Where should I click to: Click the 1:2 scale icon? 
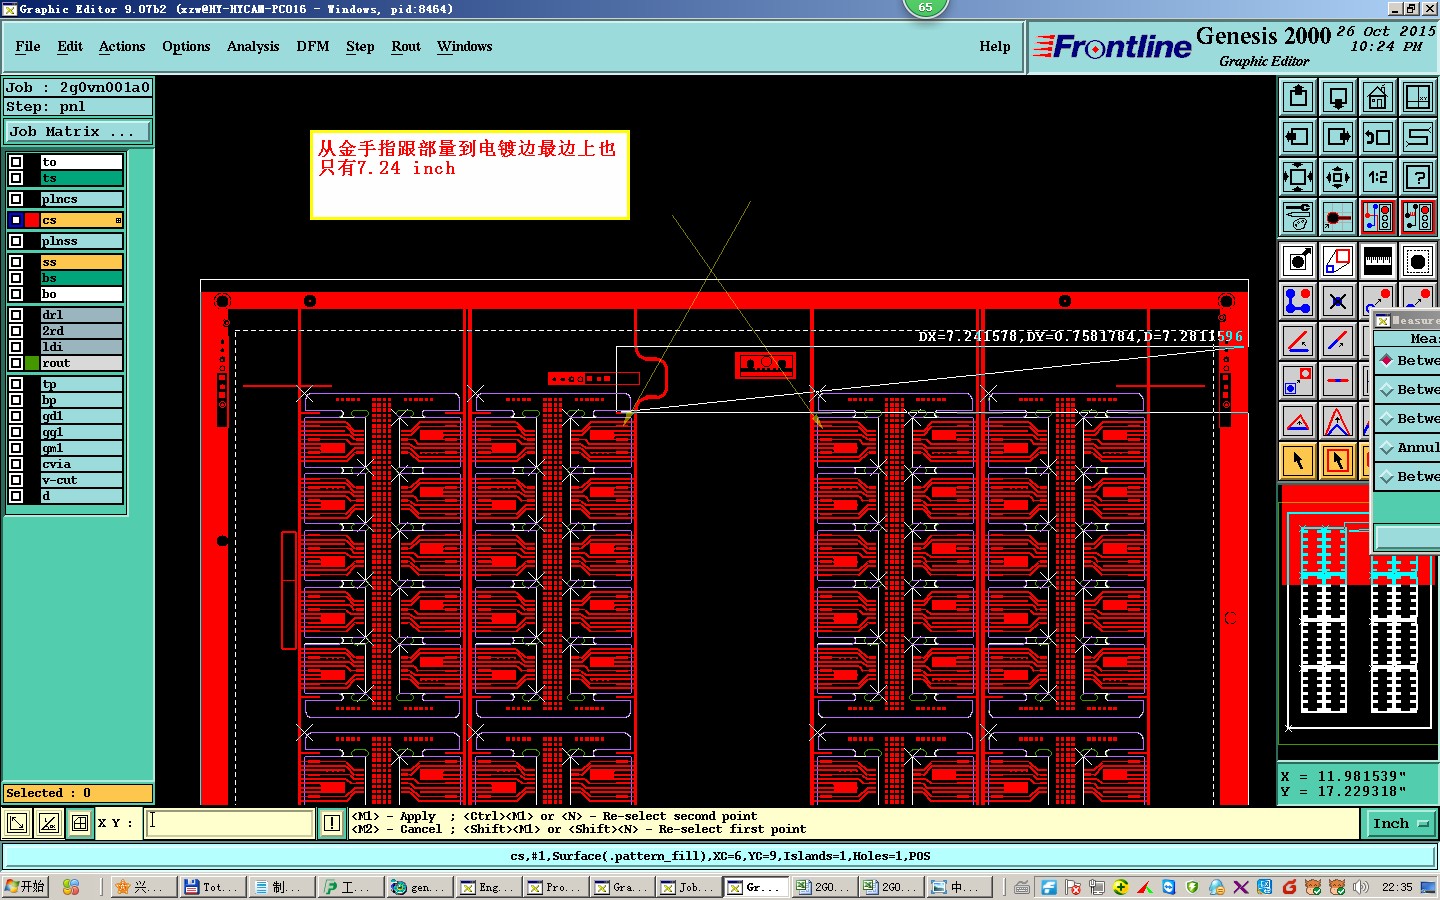tap(1378, 177)
